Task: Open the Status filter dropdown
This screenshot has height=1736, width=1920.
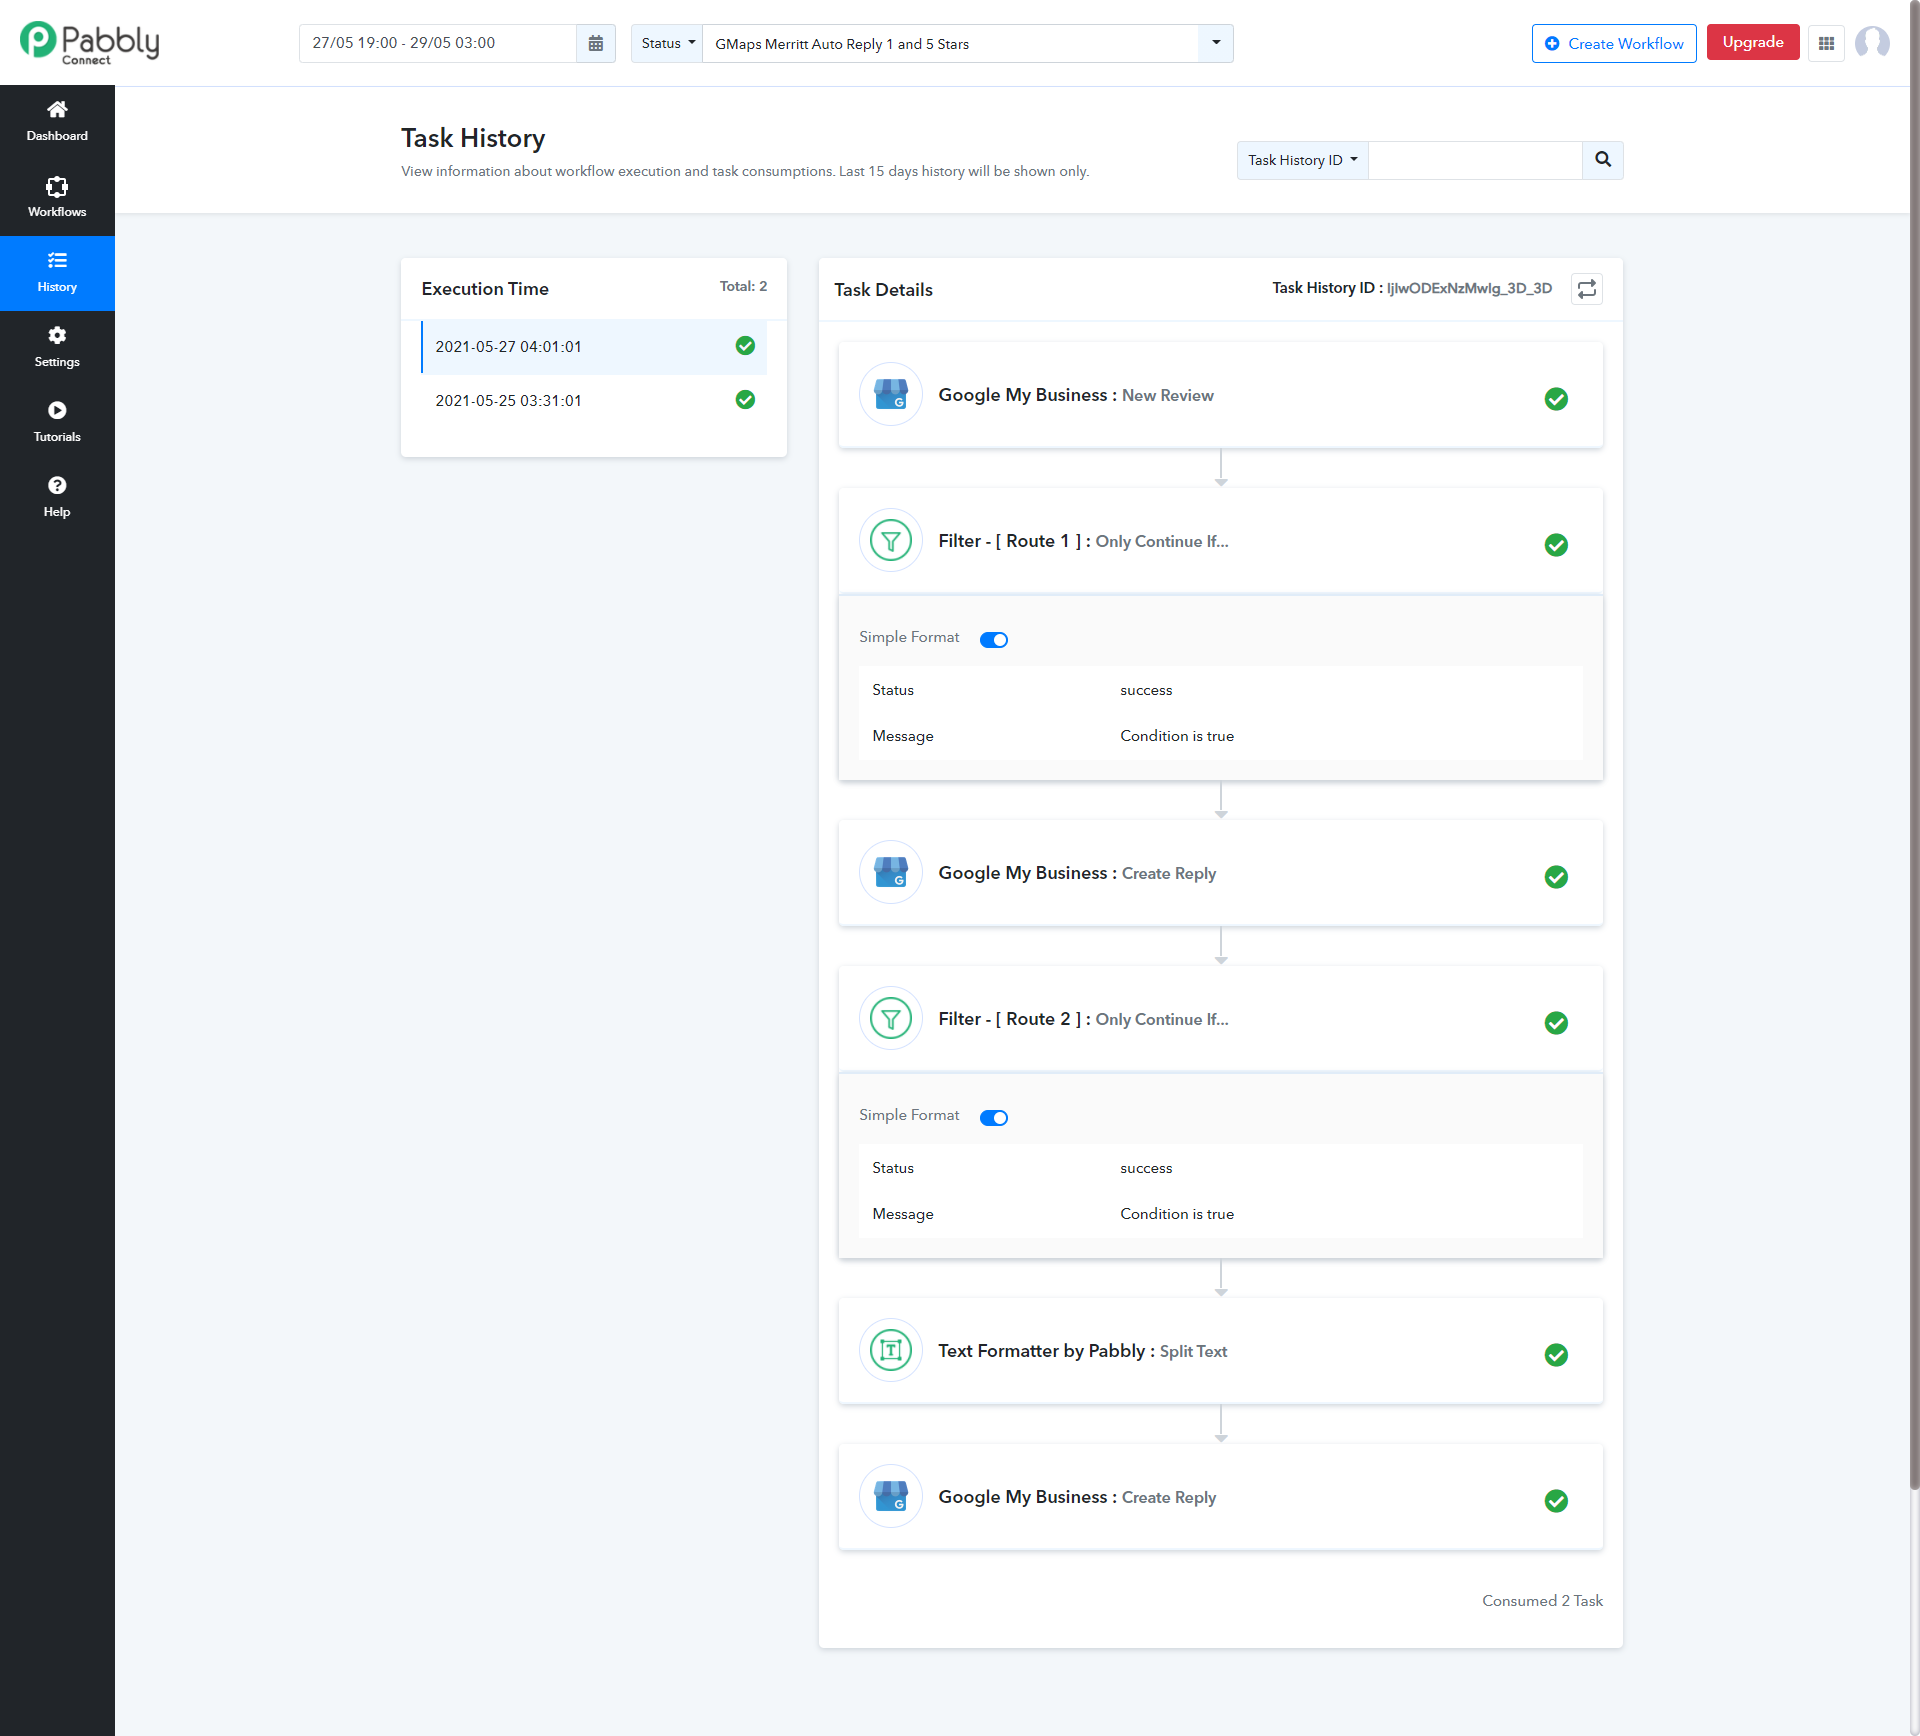Action: [x=667, y=44]
